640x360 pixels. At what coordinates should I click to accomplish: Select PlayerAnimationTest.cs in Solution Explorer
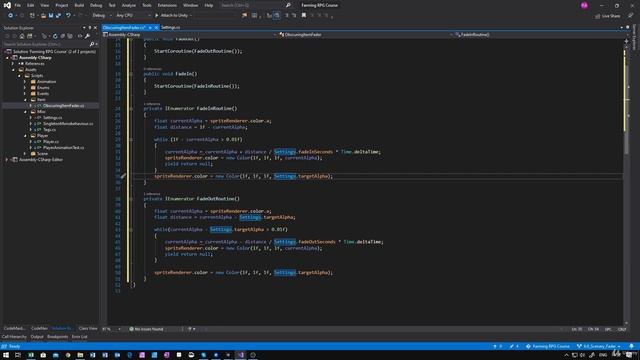tap(63, 147)
